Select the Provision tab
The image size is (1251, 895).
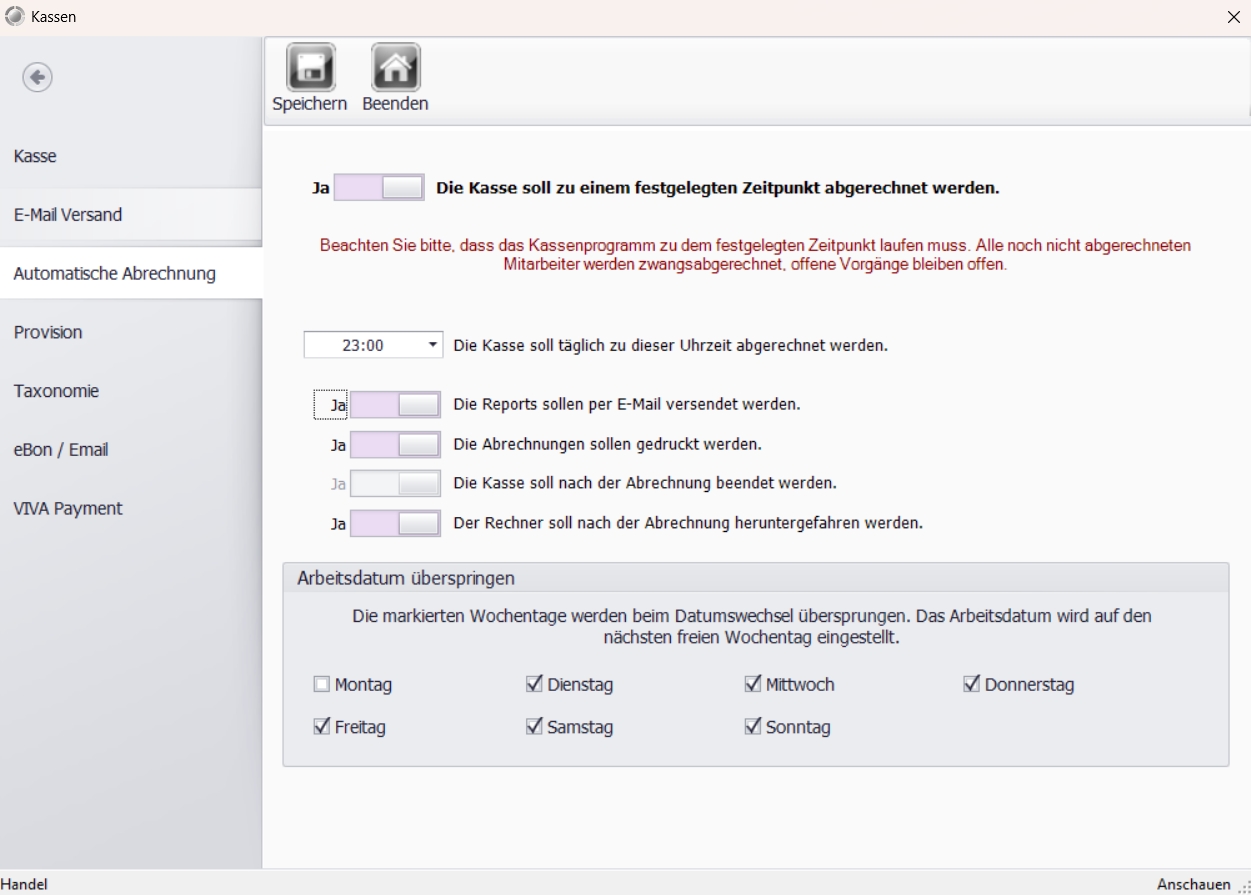(48, 332)
